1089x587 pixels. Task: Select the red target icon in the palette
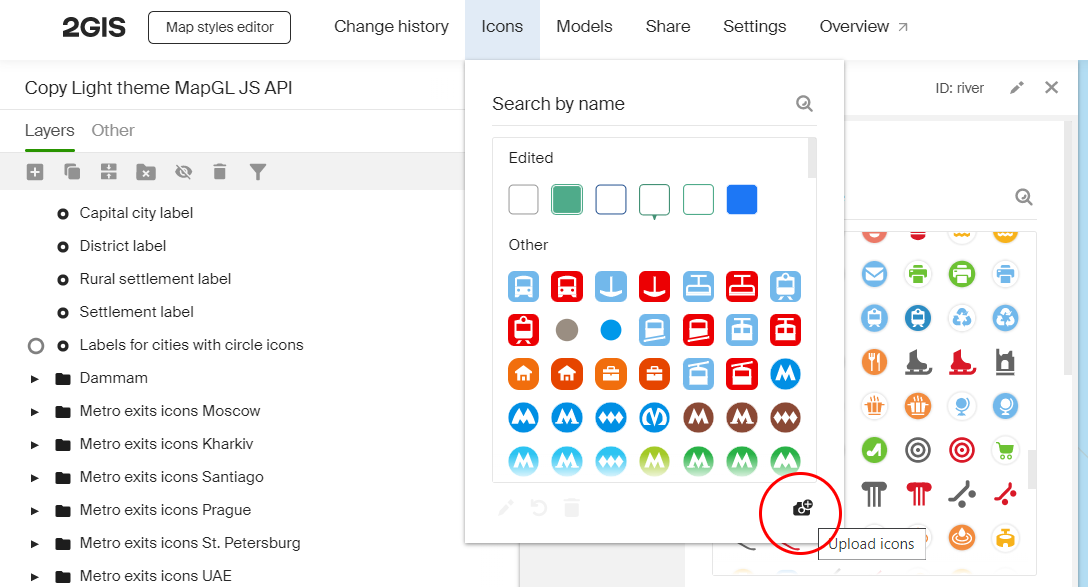click(x=961, y=450)
